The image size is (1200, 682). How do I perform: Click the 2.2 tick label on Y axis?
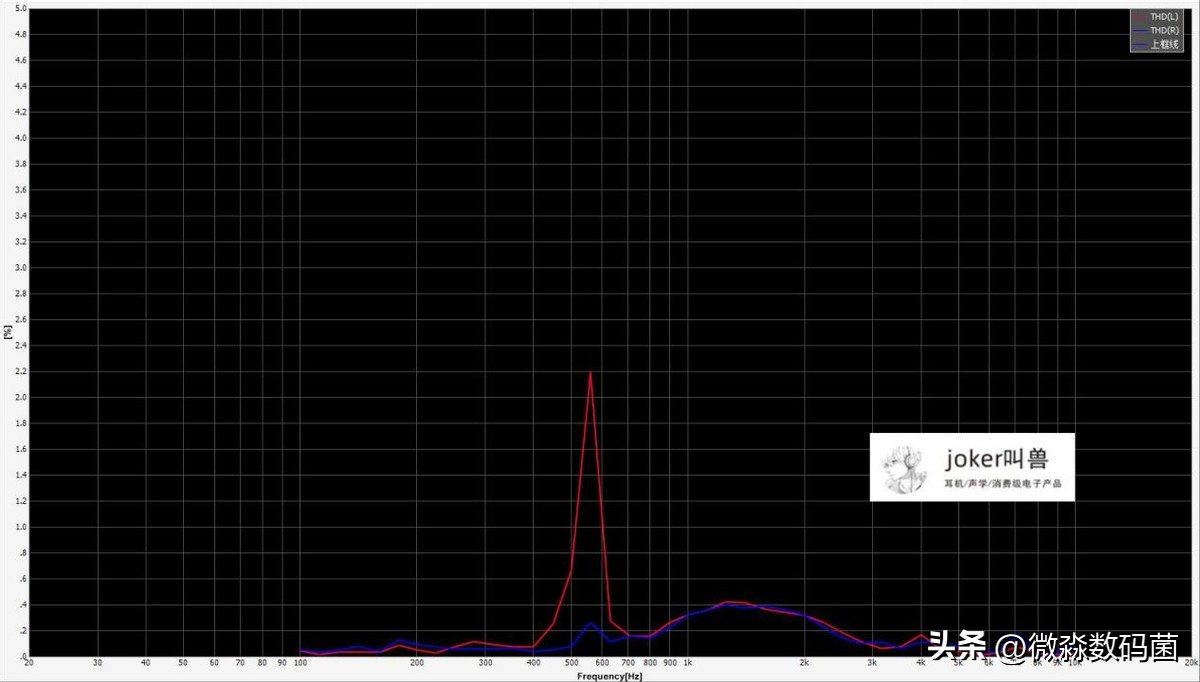pos(21,371)
